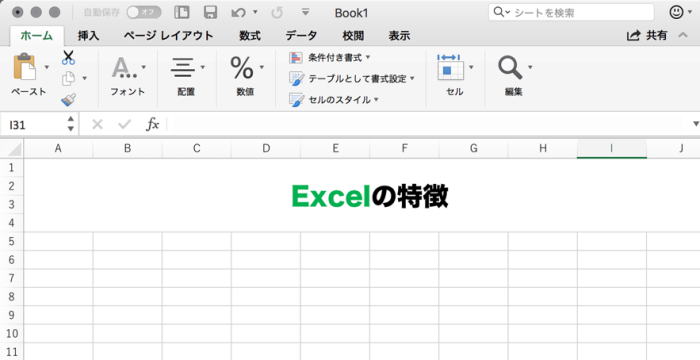The width and height of the screenshot is (700, 360).
Task: Switch to the ページ レイアウト tab
Action: coord(168,36)
